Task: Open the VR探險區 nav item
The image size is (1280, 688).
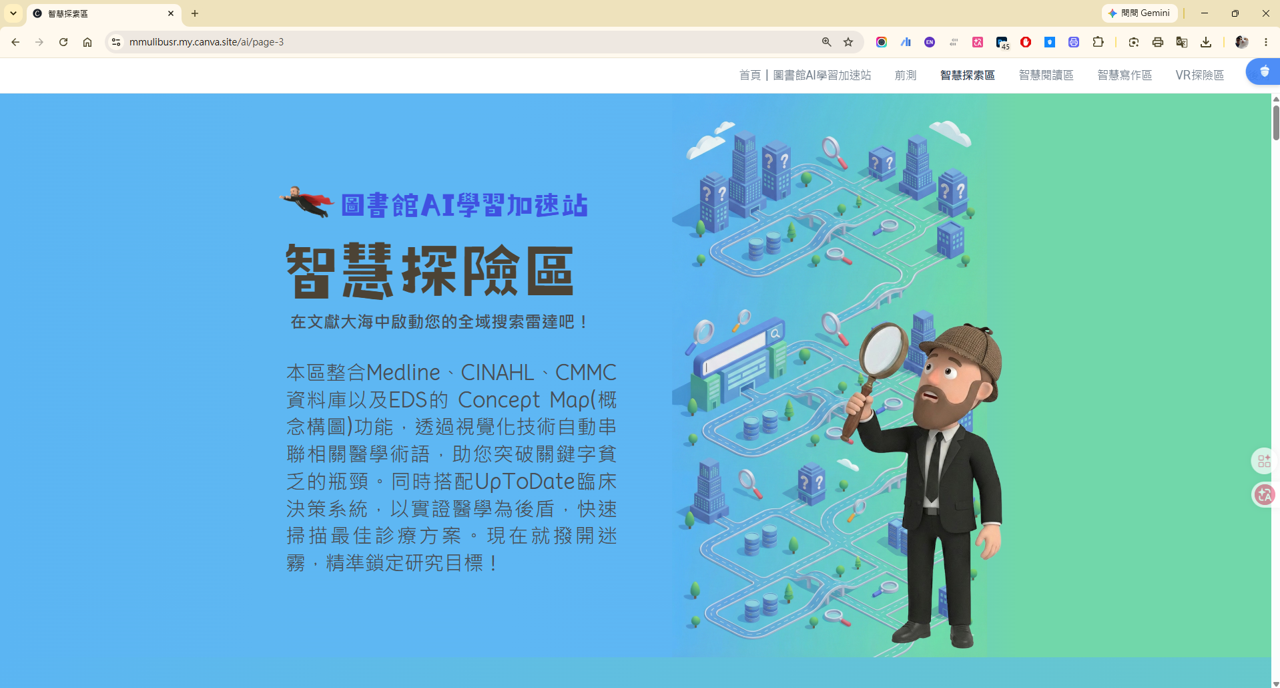Action: point(1199,75)
